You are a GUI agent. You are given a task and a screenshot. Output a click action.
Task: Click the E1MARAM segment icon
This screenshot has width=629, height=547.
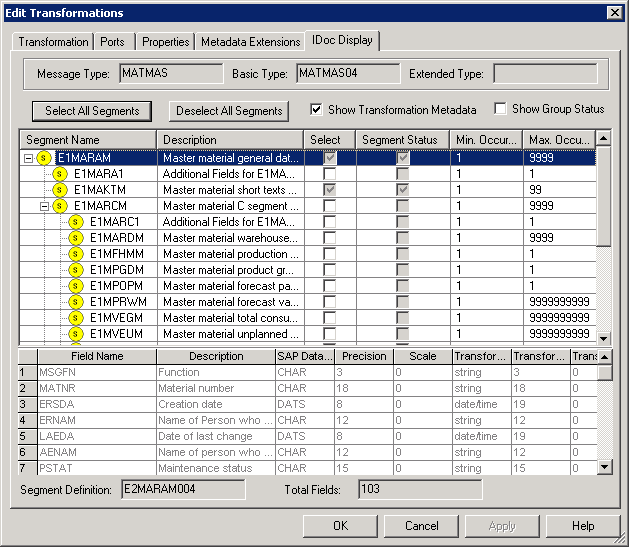click(44, 158)
